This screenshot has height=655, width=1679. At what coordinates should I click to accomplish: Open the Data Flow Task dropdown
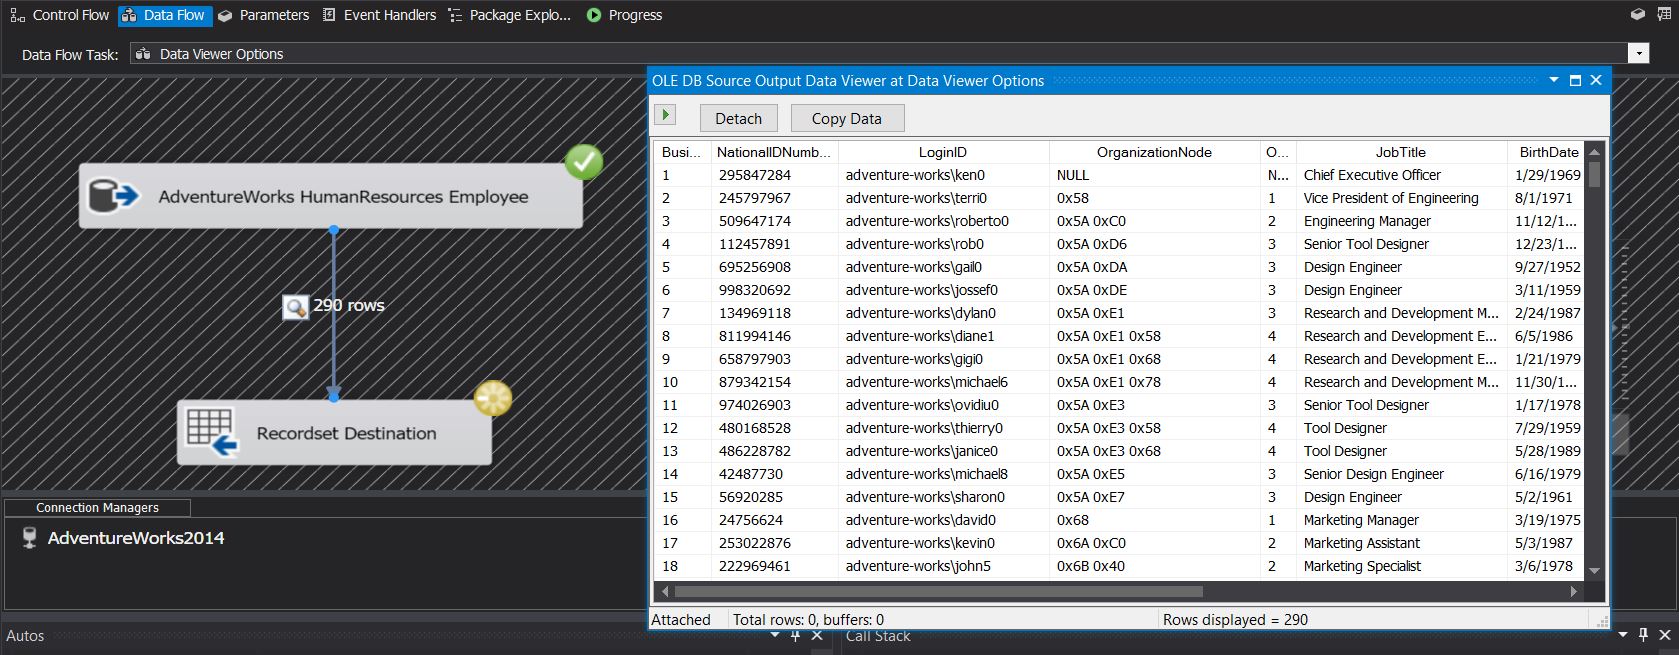click(x=1638, y=54)
